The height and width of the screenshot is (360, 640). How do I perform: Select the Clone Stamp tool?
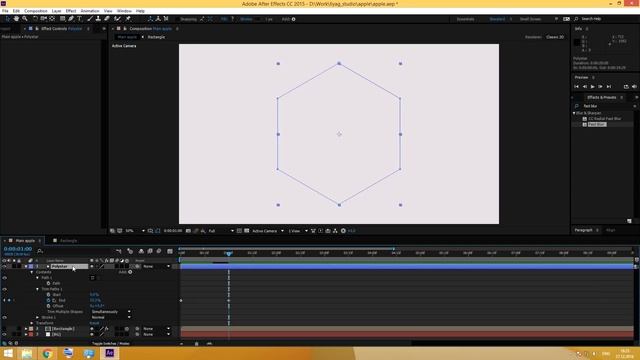tap(98, 19)
